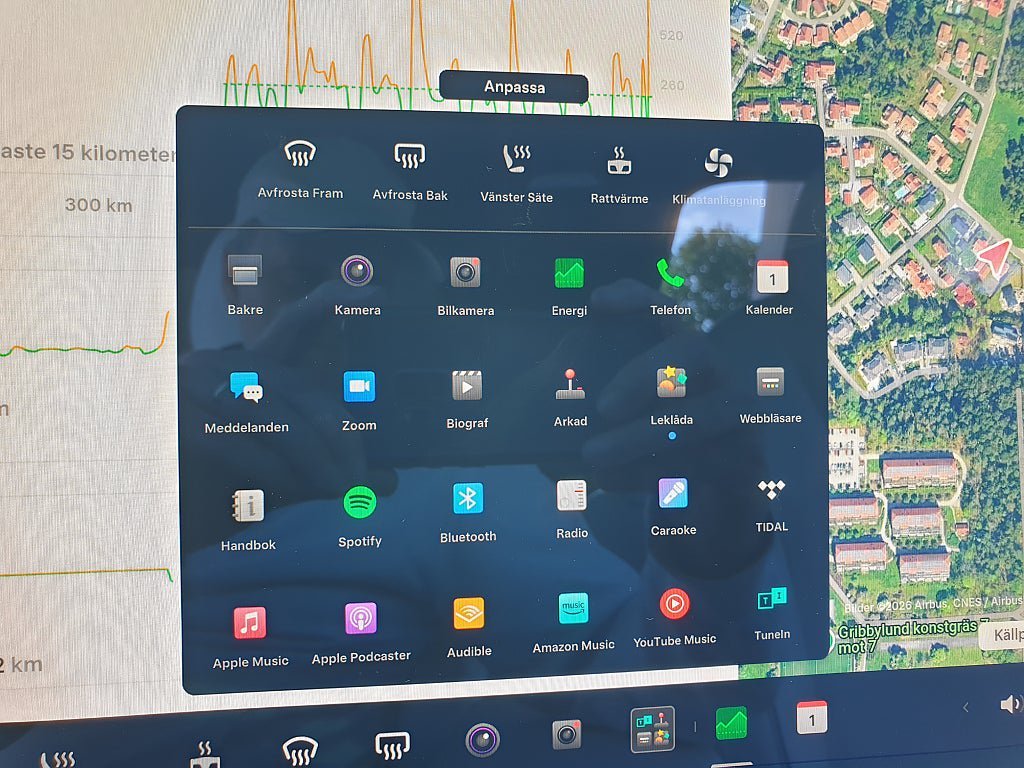
Task: Click the calendar icon in bottom dock
Action: (812, 718)
